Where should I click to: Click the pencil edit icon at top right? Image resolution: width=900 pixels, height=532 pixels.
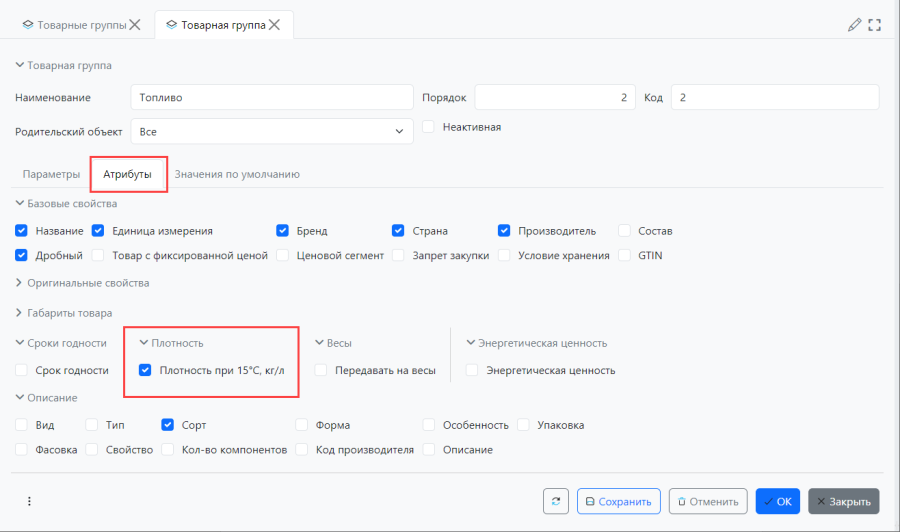click(854, 25)
